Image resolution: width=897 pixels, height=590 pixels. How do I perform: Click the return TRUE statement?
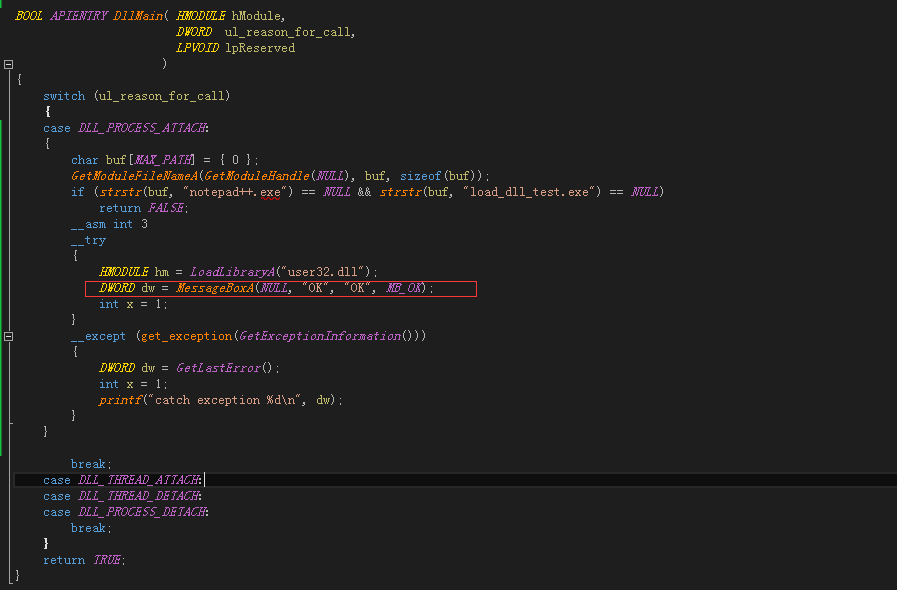click(x=84, y=560)
